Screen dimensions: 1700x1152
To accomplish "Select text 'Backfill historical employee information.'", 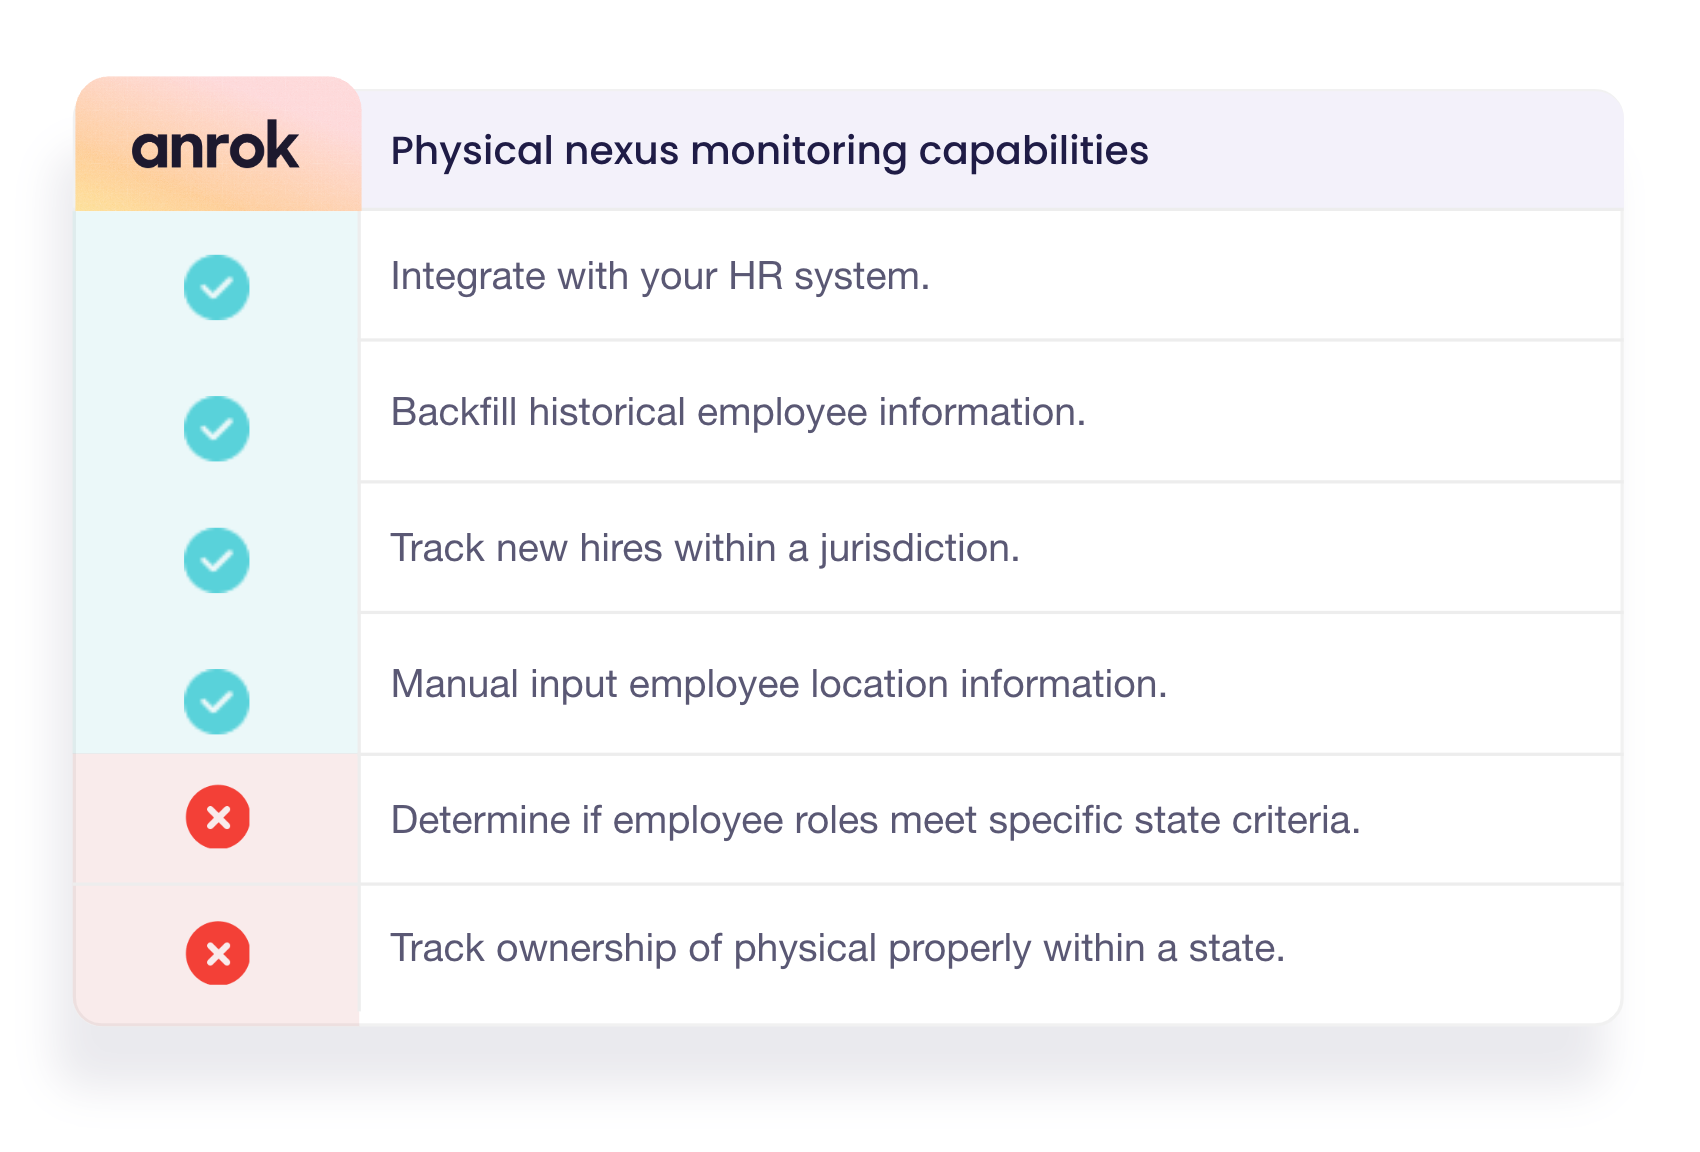I will (x=738, y=412).
